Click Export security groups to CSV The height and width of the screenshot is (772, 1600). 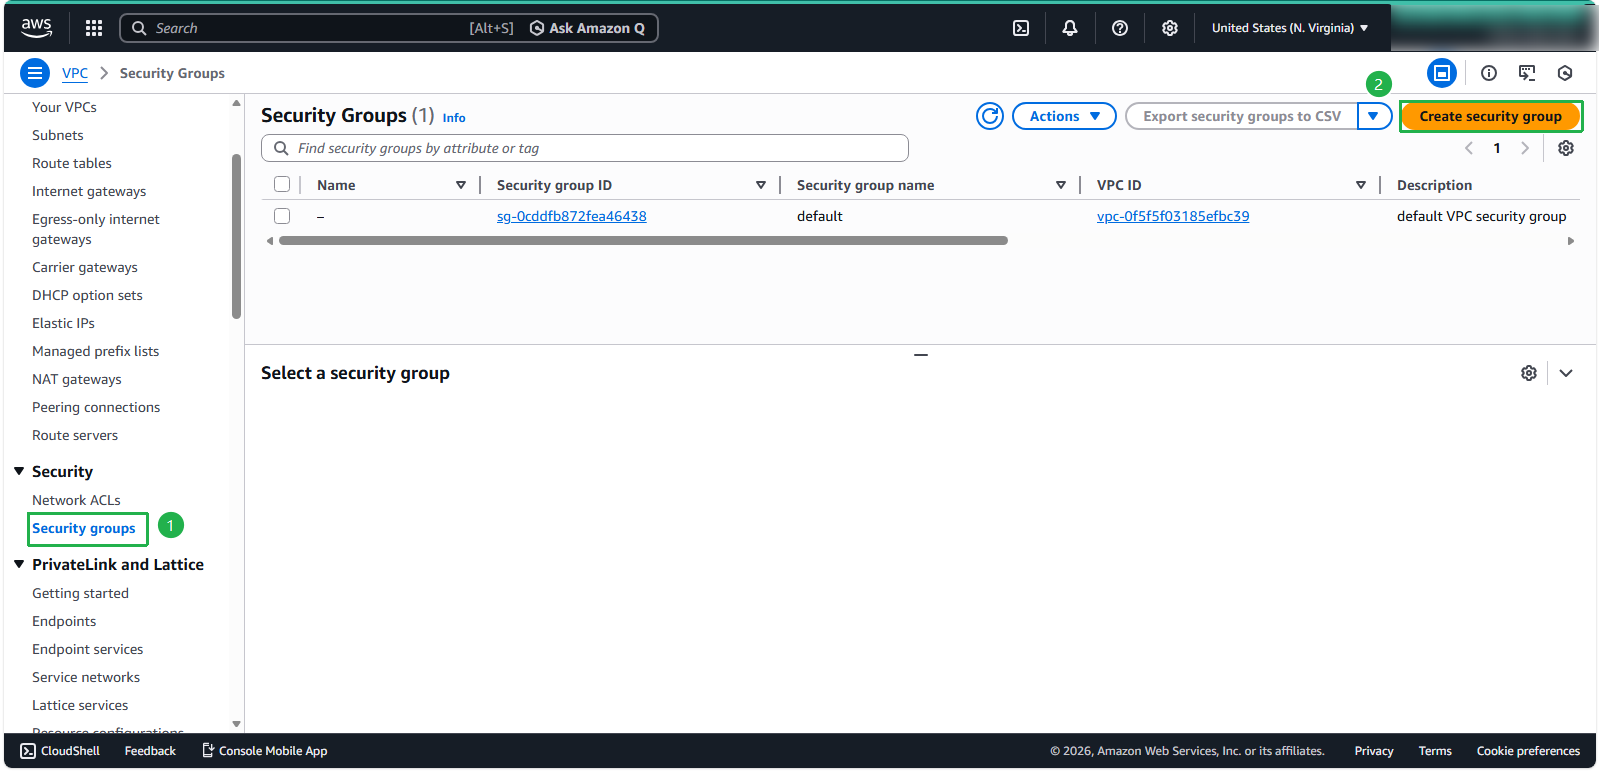pos(1242,116)
